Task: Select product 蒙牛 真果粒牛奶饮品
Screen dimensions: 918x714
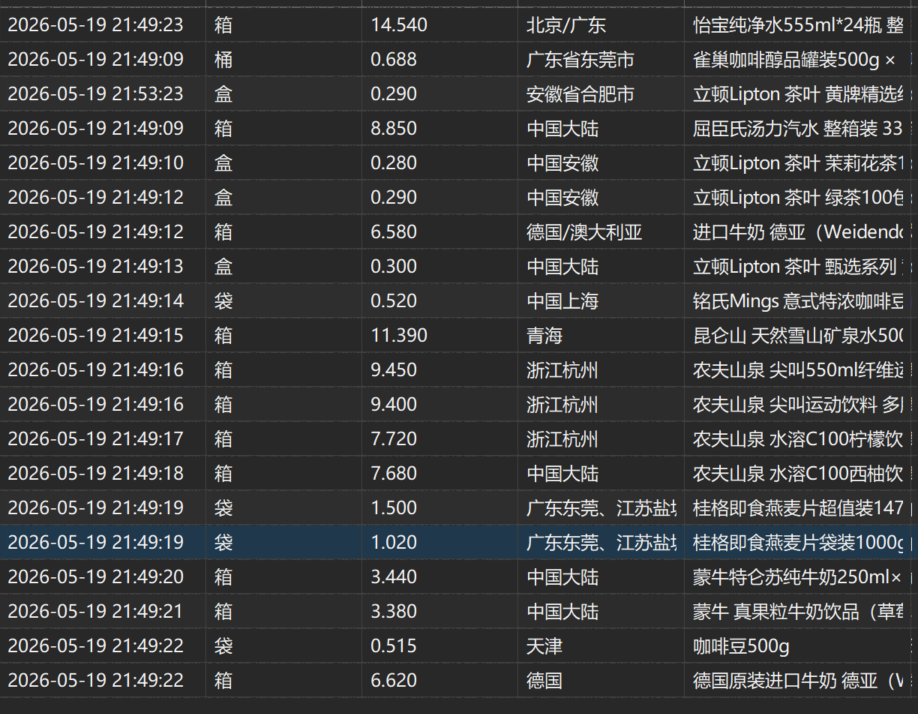Action: click(x=798, y=612)
